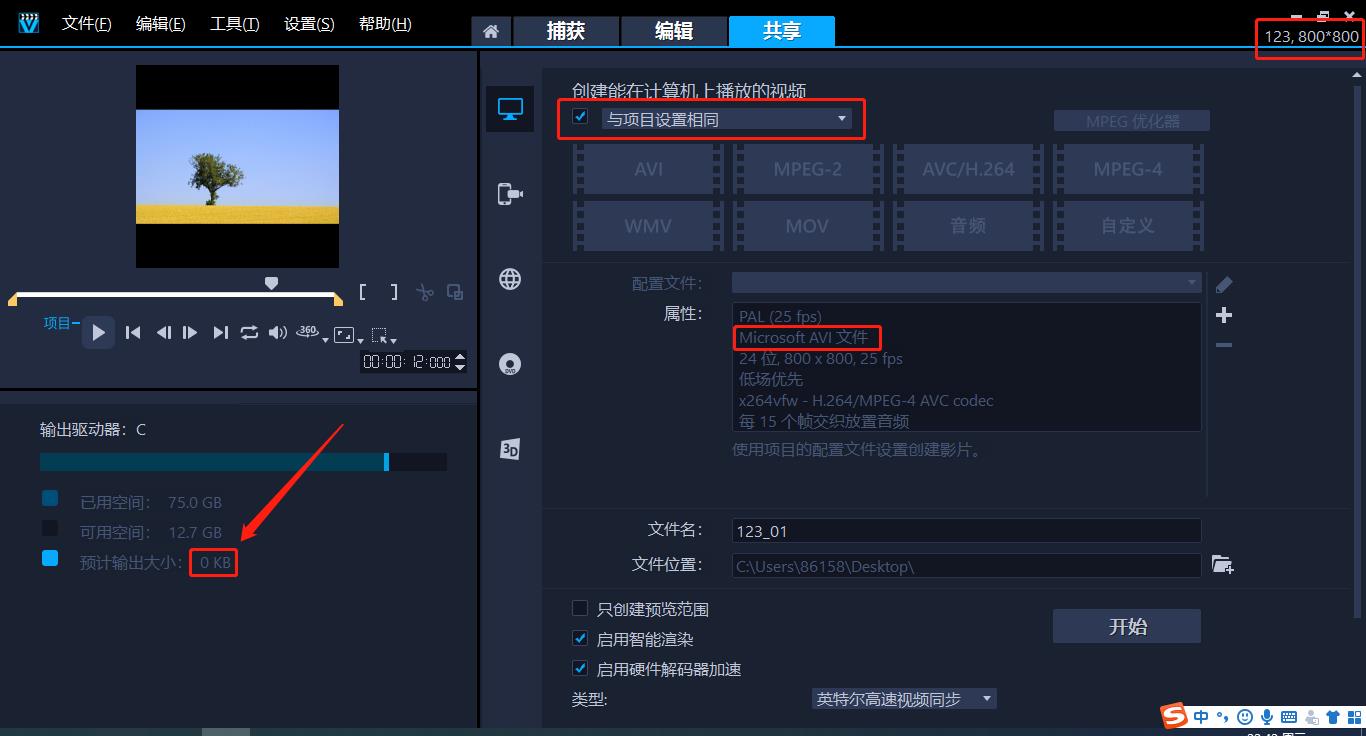Open the 设置 menu
1366x736 pixels.
tap(308, 23)
